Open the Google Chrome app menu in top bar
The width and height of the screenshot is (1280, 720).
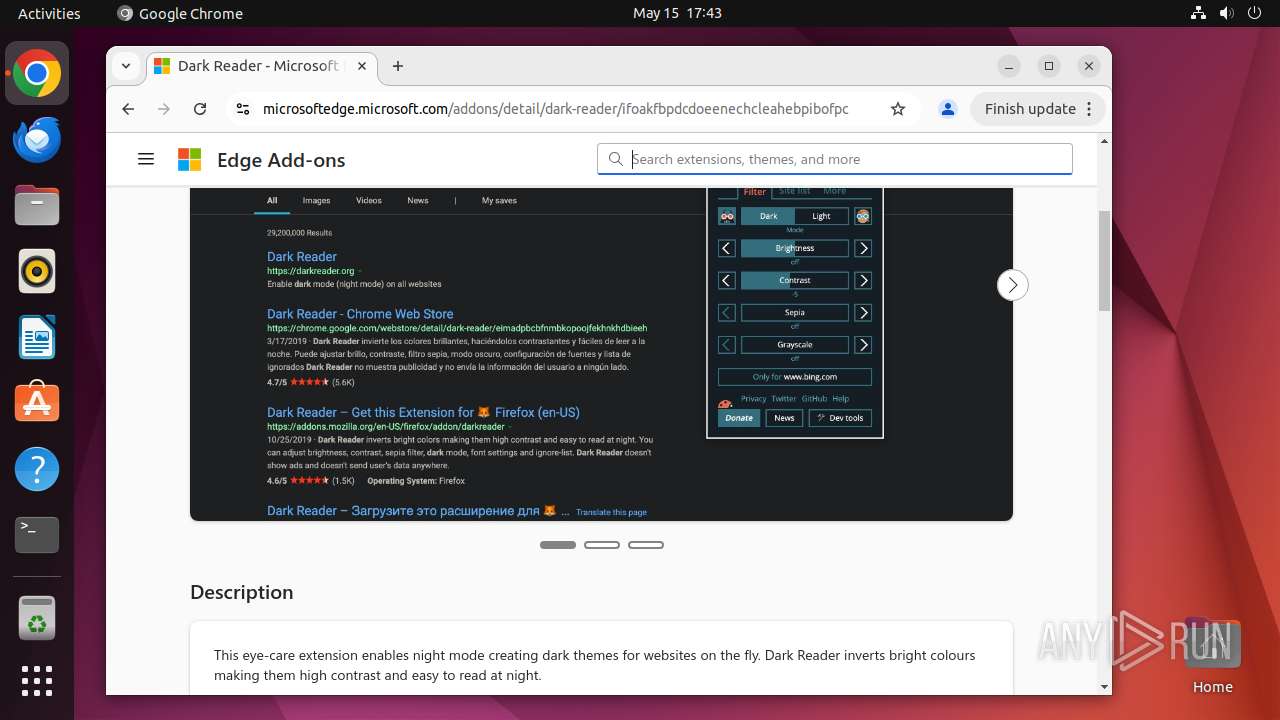click(180, 13)
